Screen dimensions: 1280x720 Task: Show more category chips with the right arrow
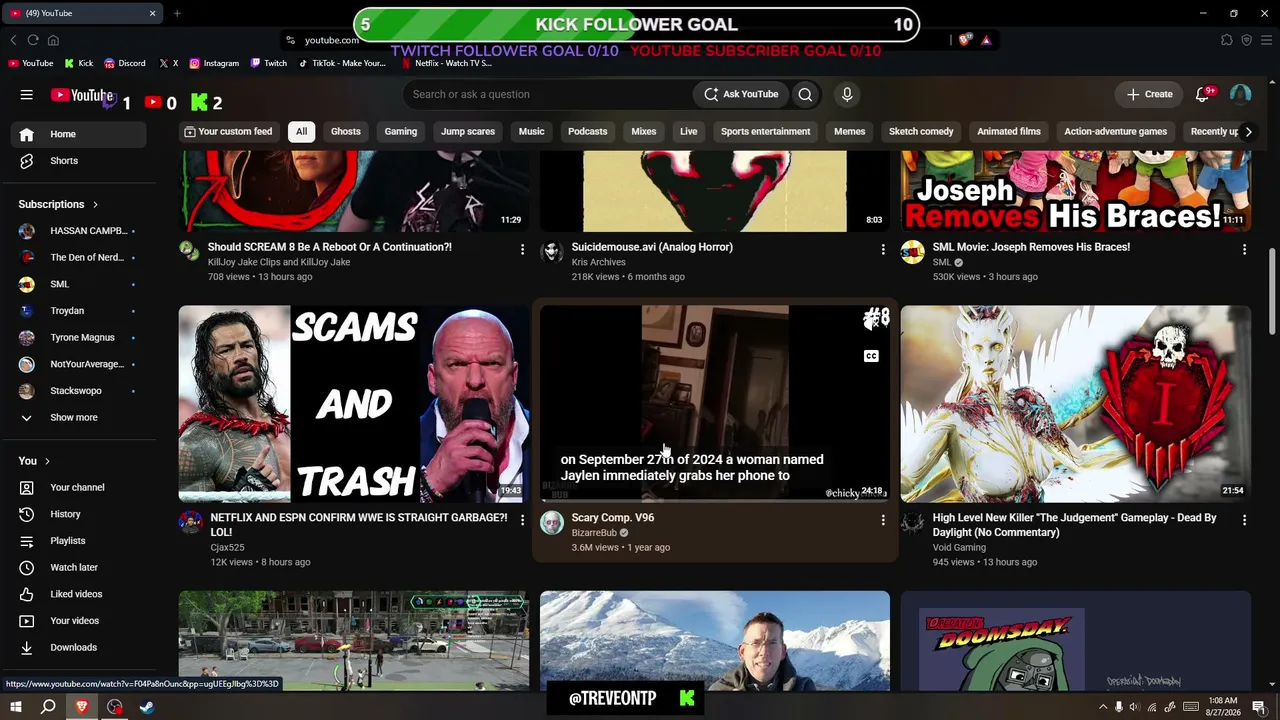1248,132
